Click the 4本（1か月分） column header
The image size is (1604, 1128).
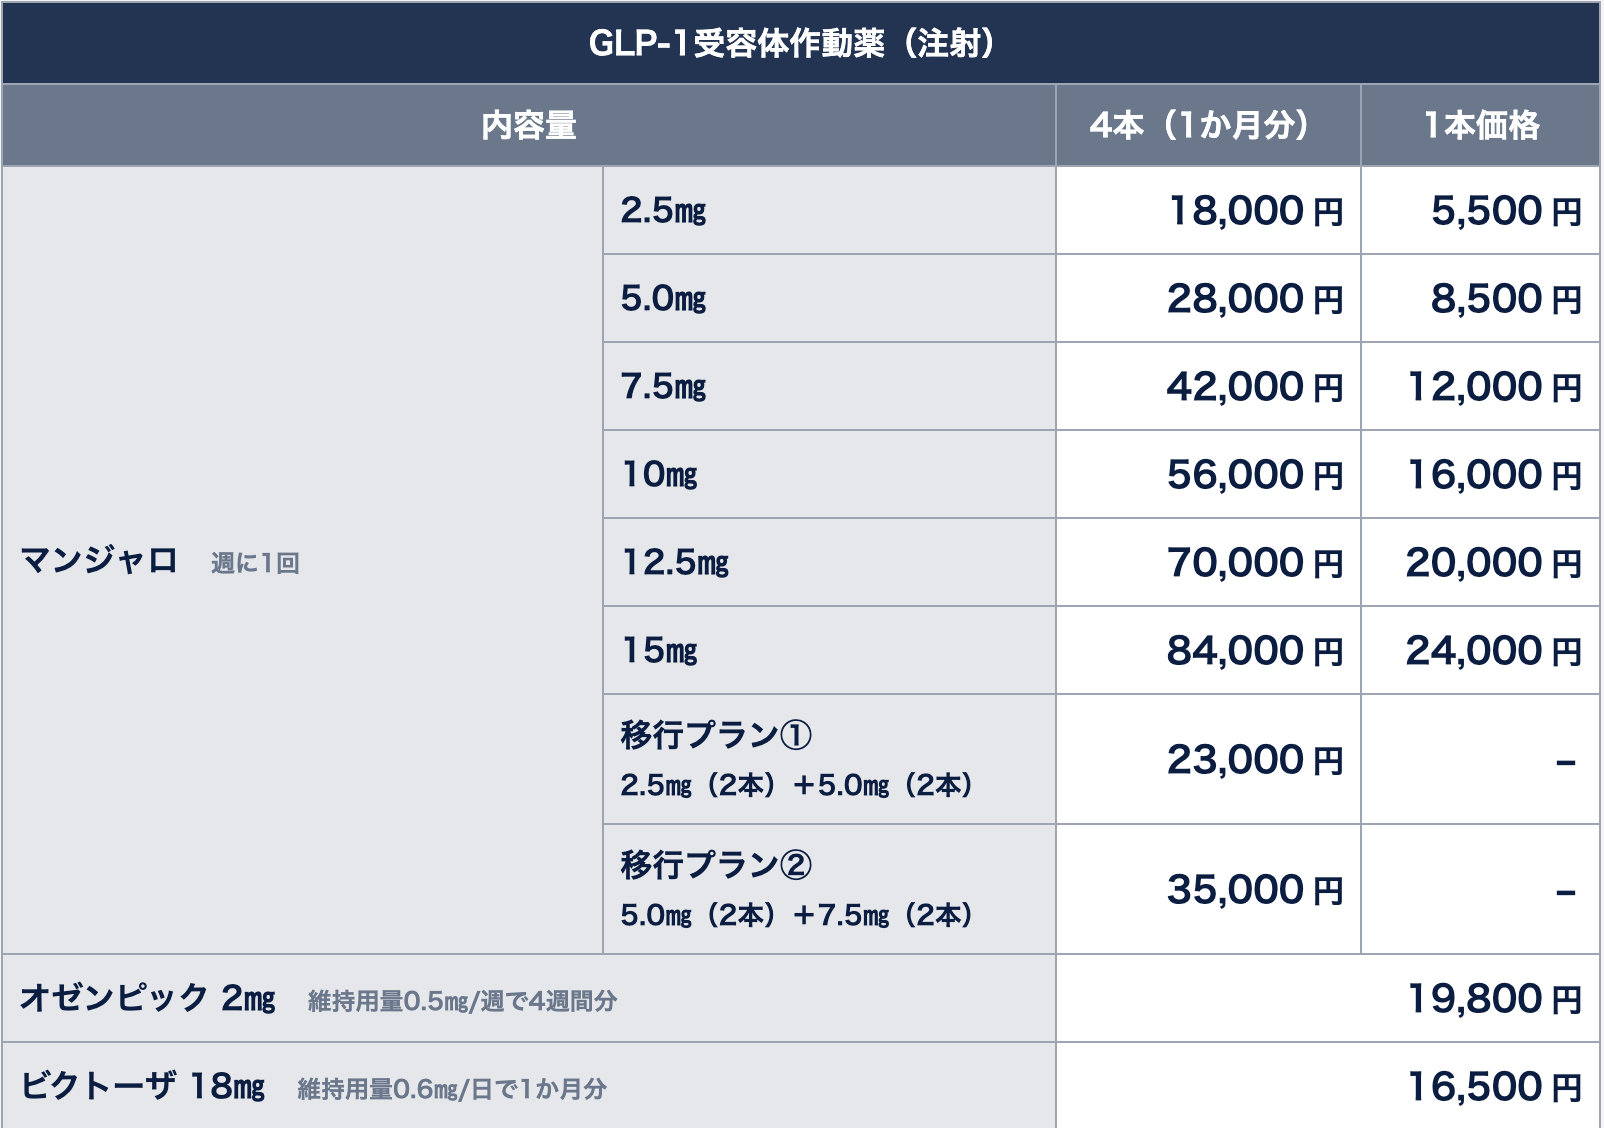click(x=1199, y=126)
